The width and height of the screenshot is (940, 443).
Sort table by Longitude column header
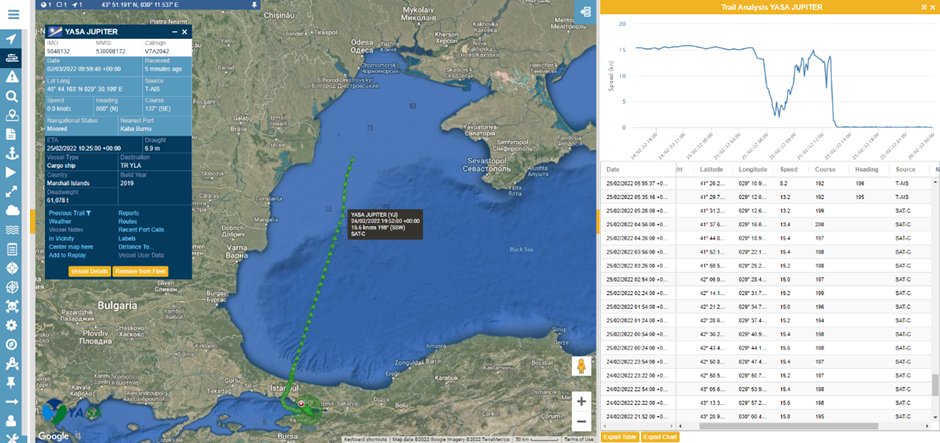click(x=752, y=170)
